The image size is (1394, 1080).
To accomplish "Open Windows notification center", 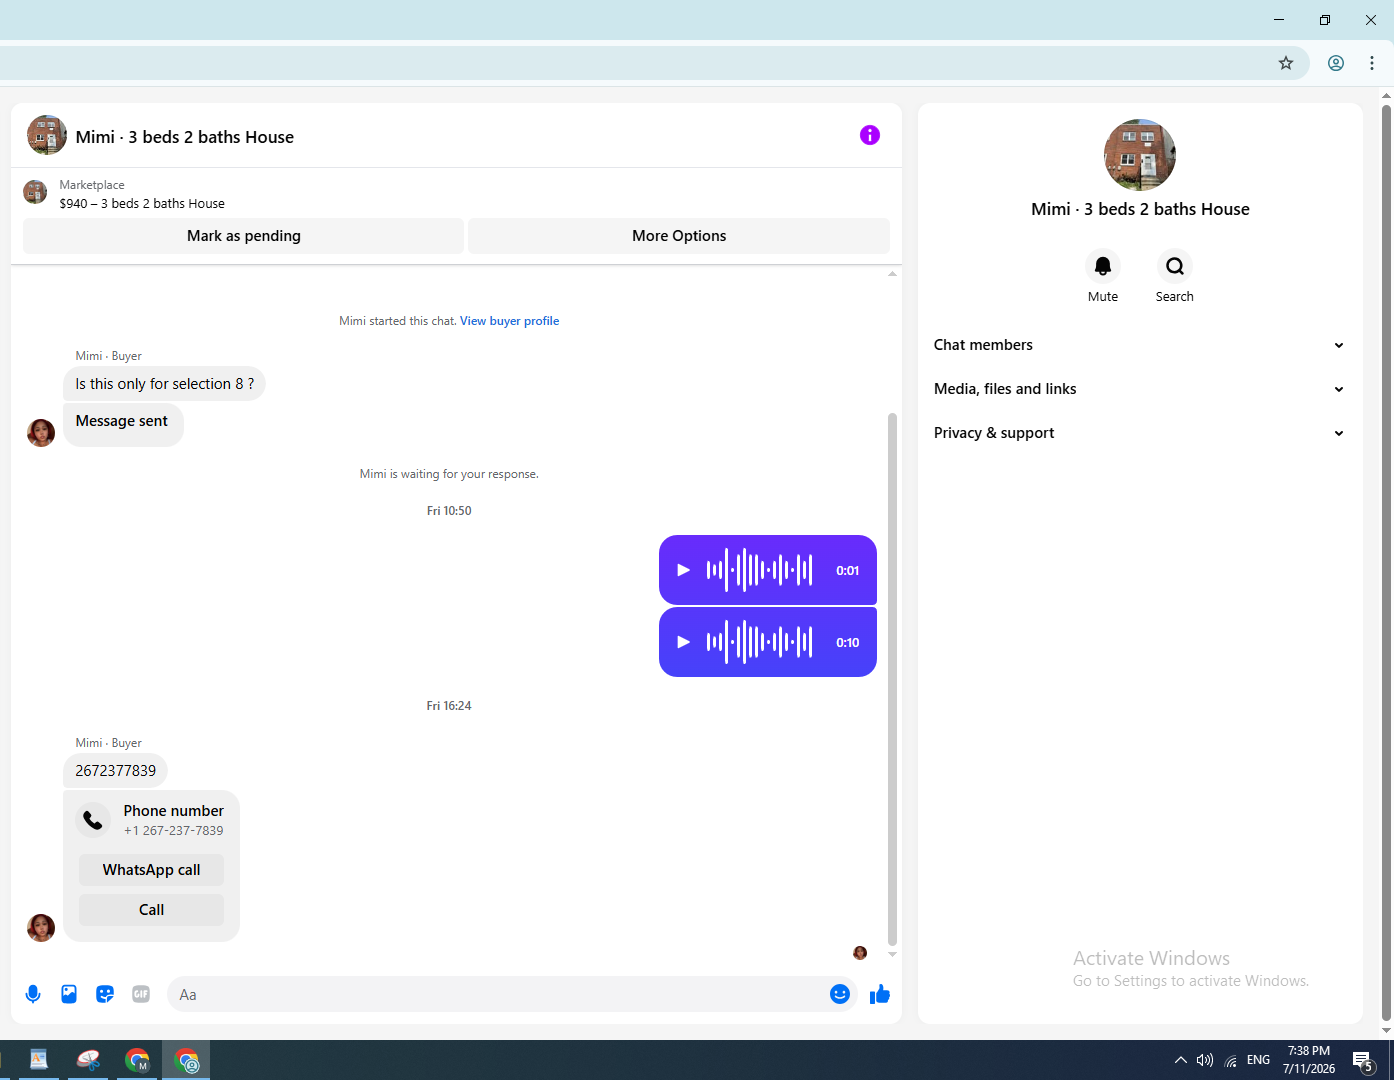I will [1363, 1060].
